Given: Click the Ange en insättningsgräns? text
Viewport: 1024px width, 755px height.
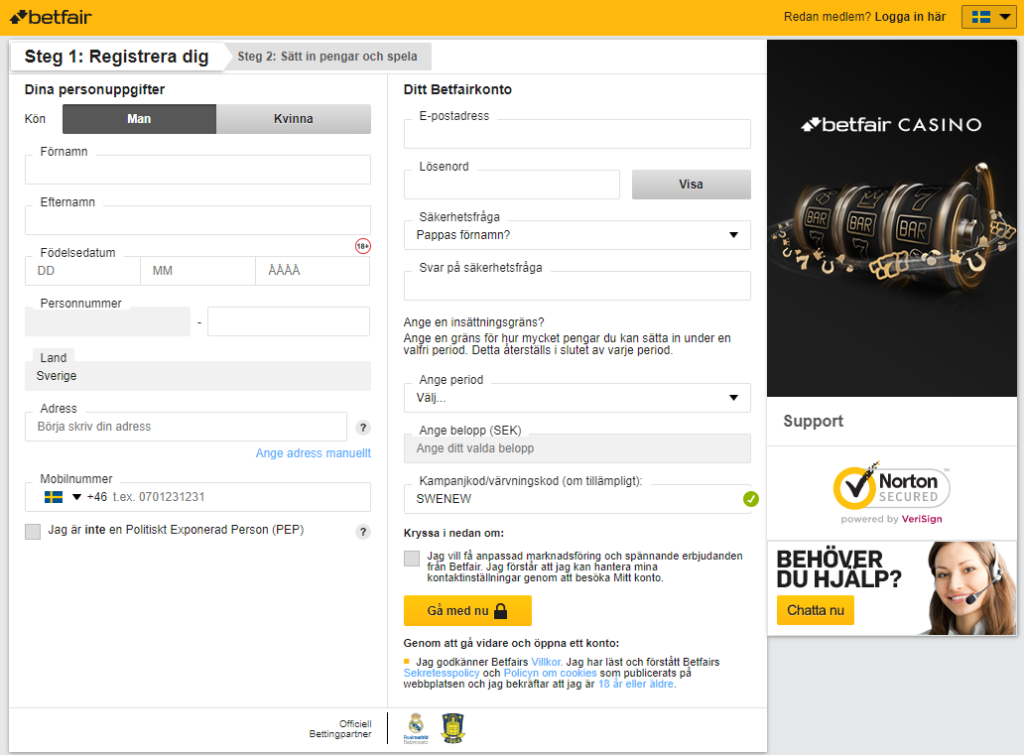Looking at the screenshot, I should (474, 322).
